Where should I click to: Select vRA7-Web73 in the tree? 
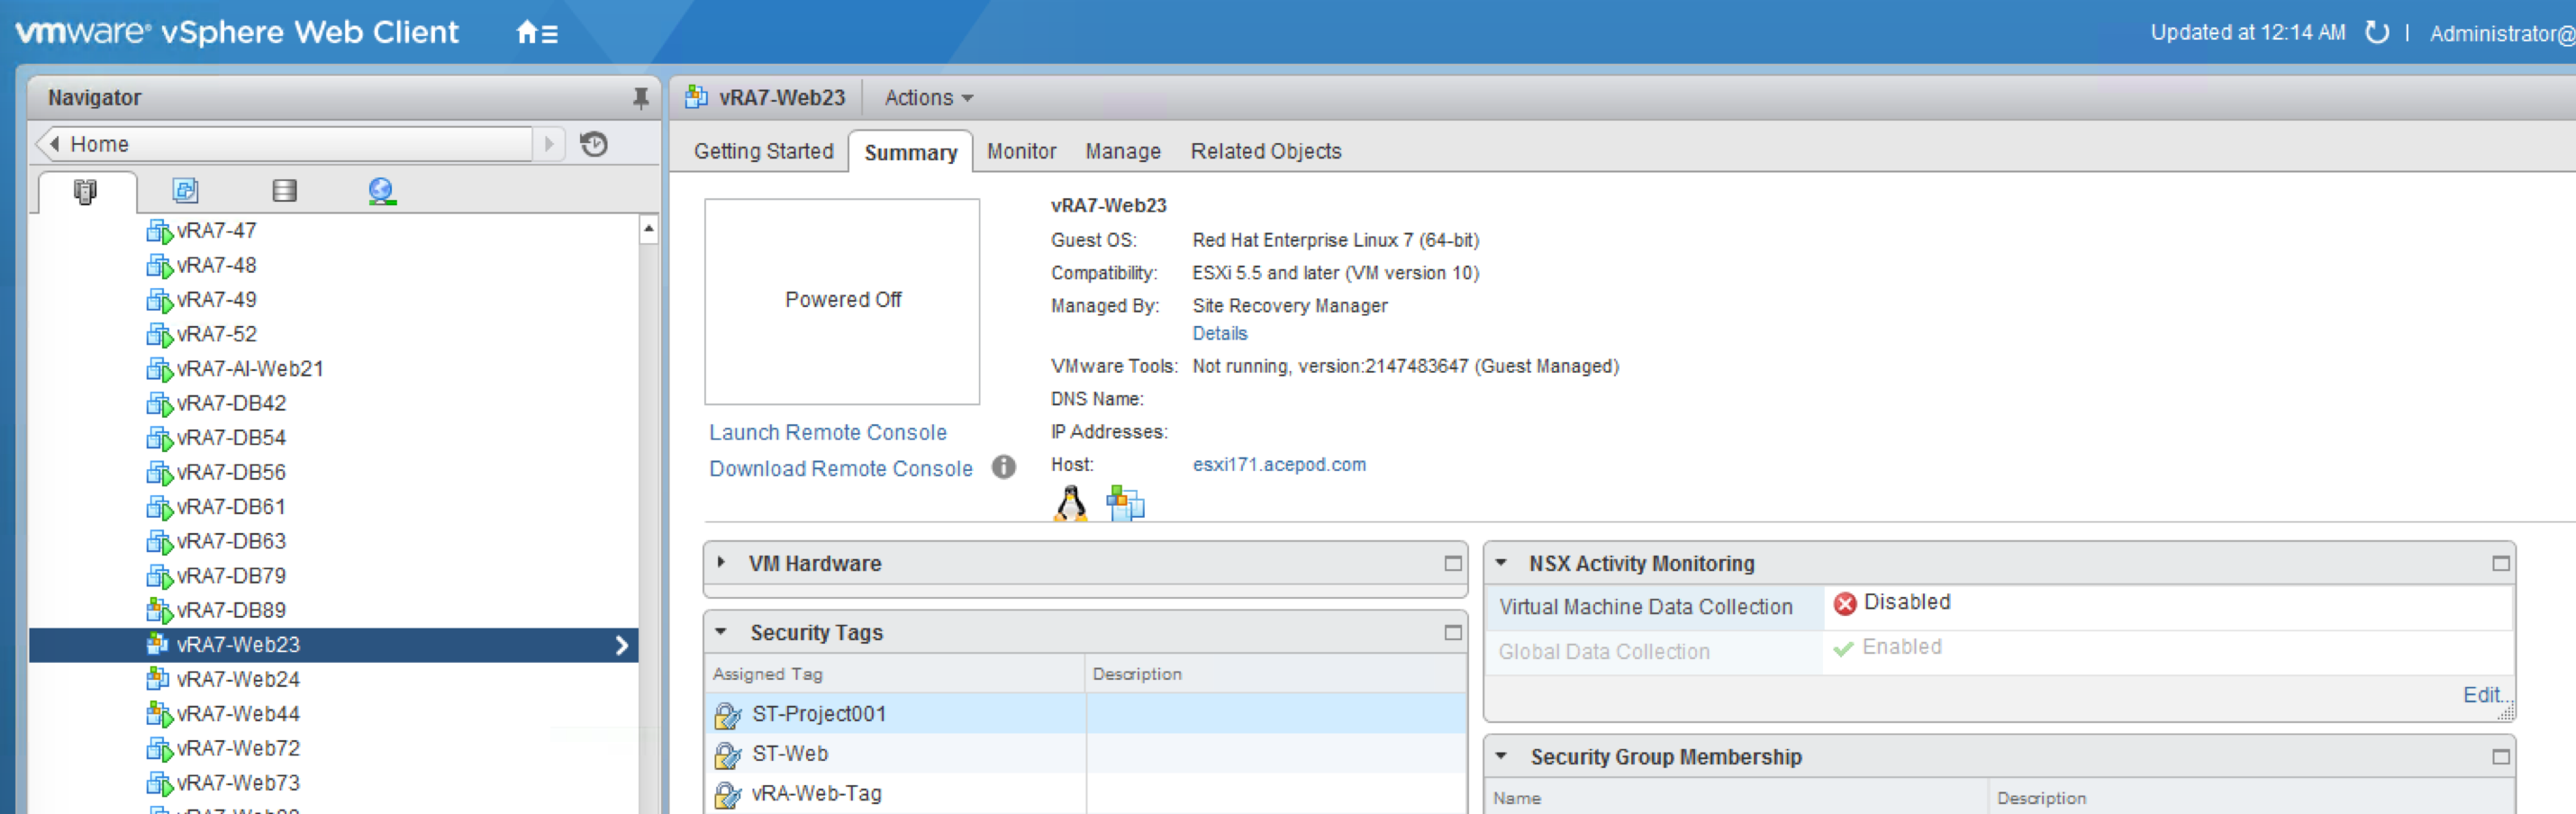coord(238,783)
